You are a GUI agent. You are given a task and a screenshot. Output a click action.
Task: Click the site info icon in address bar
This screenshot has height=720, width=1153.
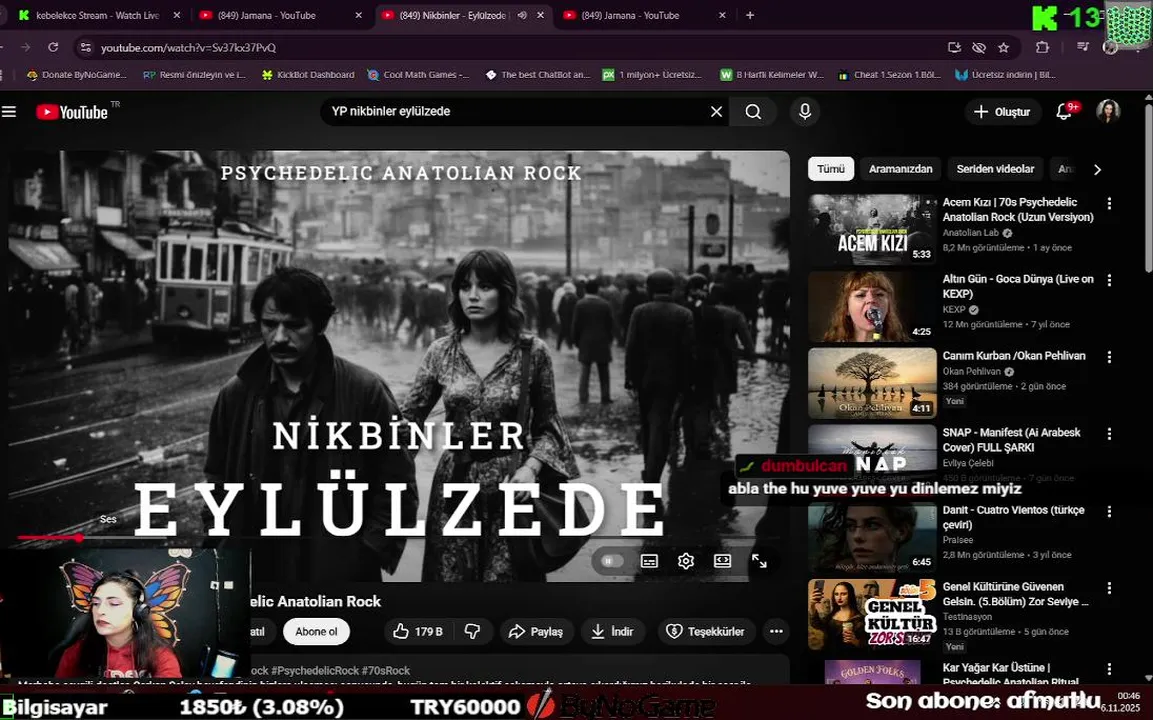pyautogui.click(x=86, y=48)
